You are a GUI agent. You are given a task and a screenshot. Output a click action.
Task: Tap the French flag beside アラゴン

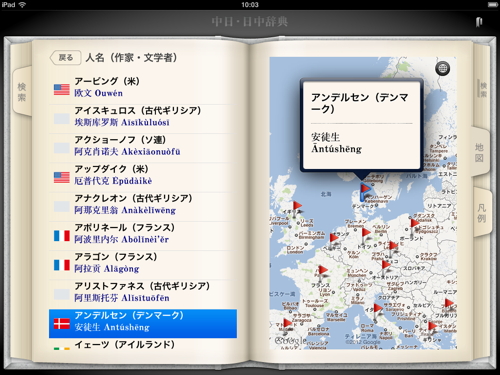pyautogui.click(x=62, y=265)
